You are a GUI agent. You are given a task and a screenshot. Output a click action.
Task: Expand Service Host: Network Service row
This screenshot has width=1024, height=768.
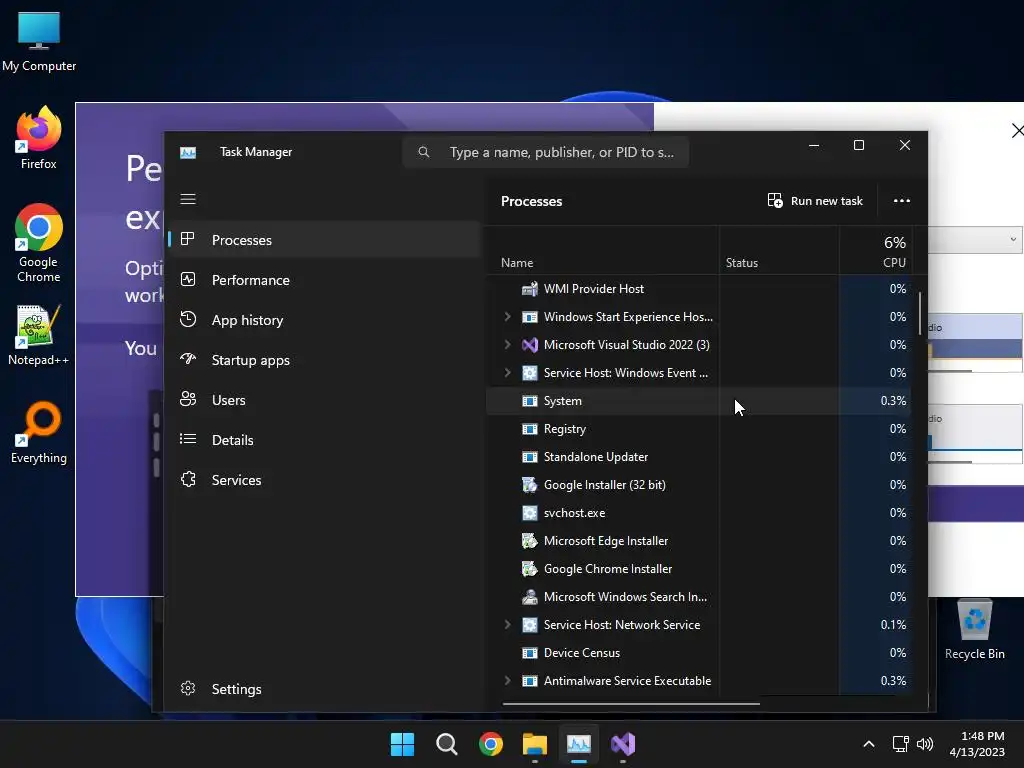[x=507, y=625]
